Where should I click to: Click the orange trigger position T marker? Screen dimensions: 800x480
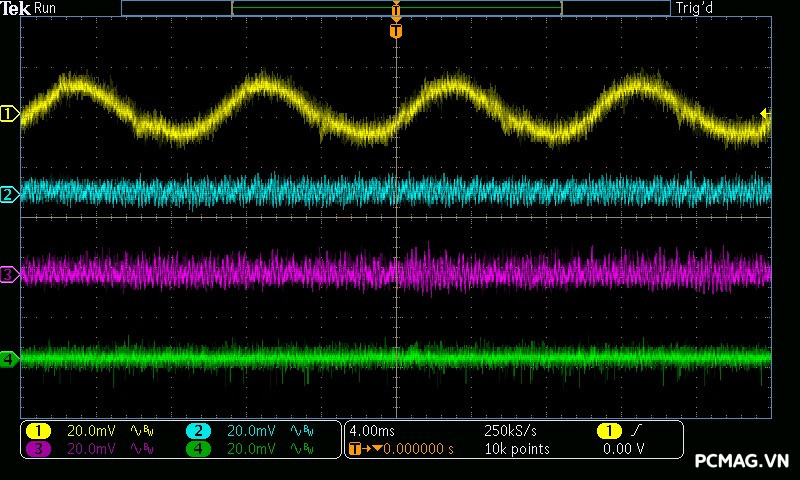tap(396, 32)
